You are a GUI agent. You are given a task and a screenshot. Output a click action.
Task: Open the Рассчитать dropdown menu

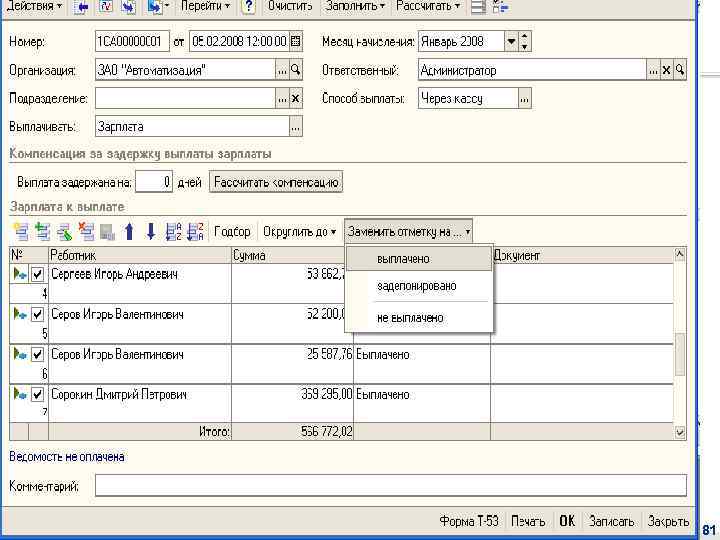[x=428, y=6]
